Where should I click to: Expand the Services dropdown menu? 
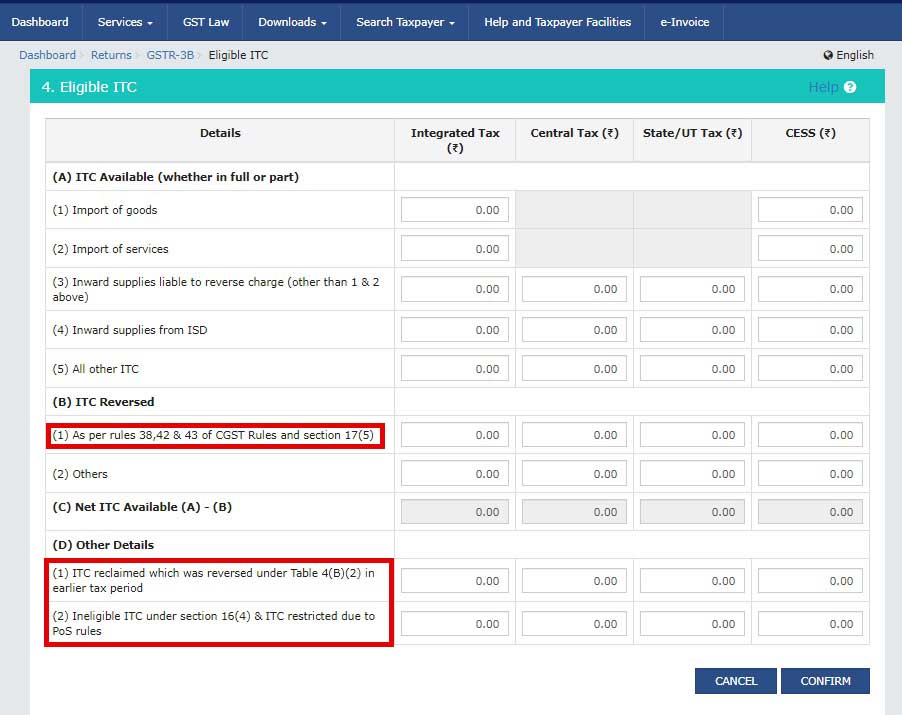tap(125, 22)
